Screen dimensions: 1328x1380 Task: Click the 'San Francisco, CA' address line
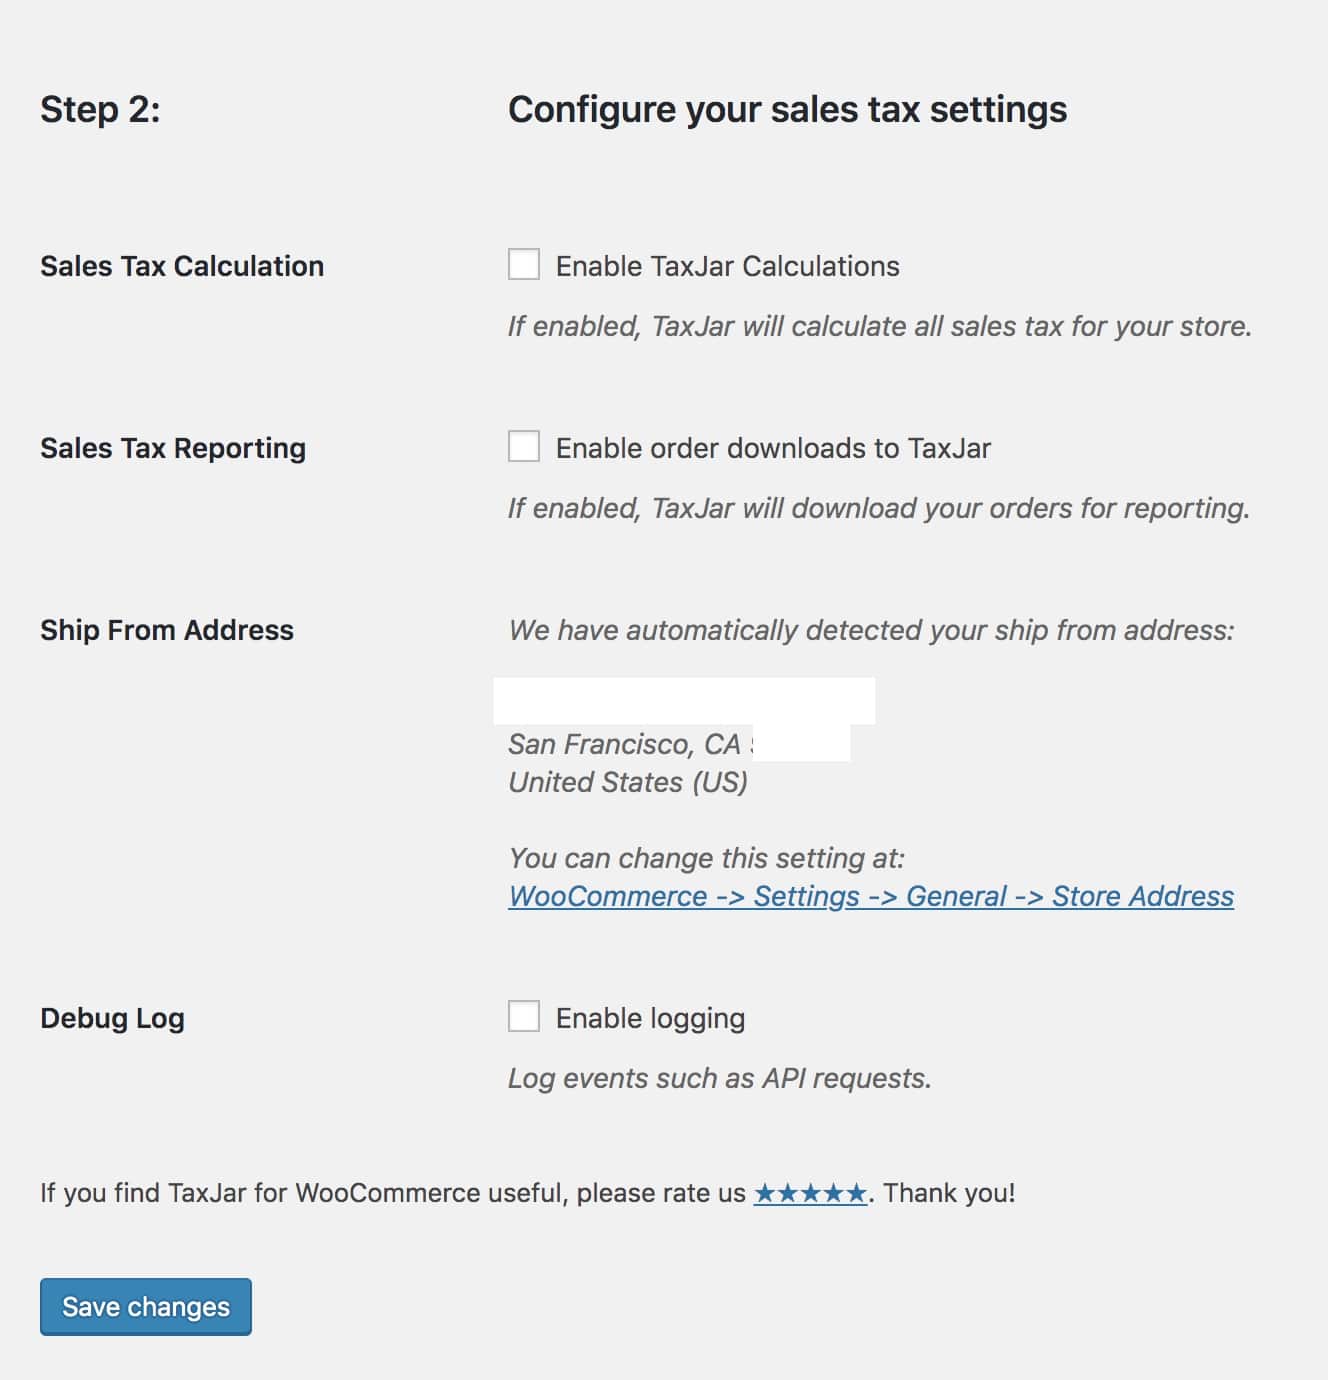[x=624, y=744]
